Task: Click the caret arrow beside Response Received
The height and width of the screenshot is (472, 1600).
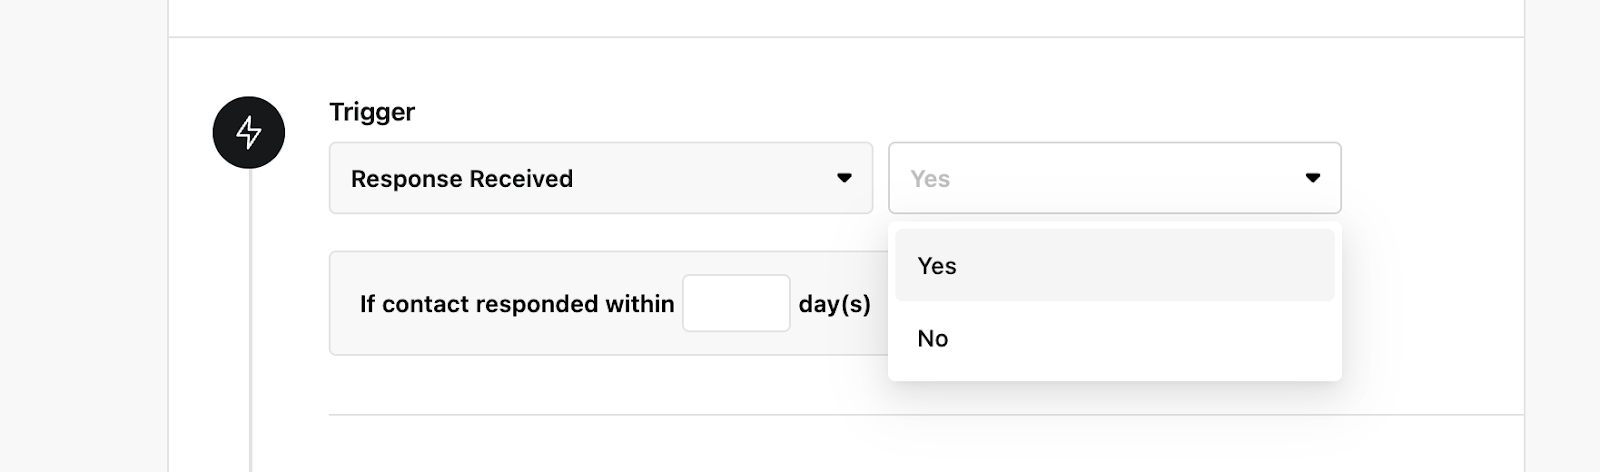Action: click(x=844, y=178)
